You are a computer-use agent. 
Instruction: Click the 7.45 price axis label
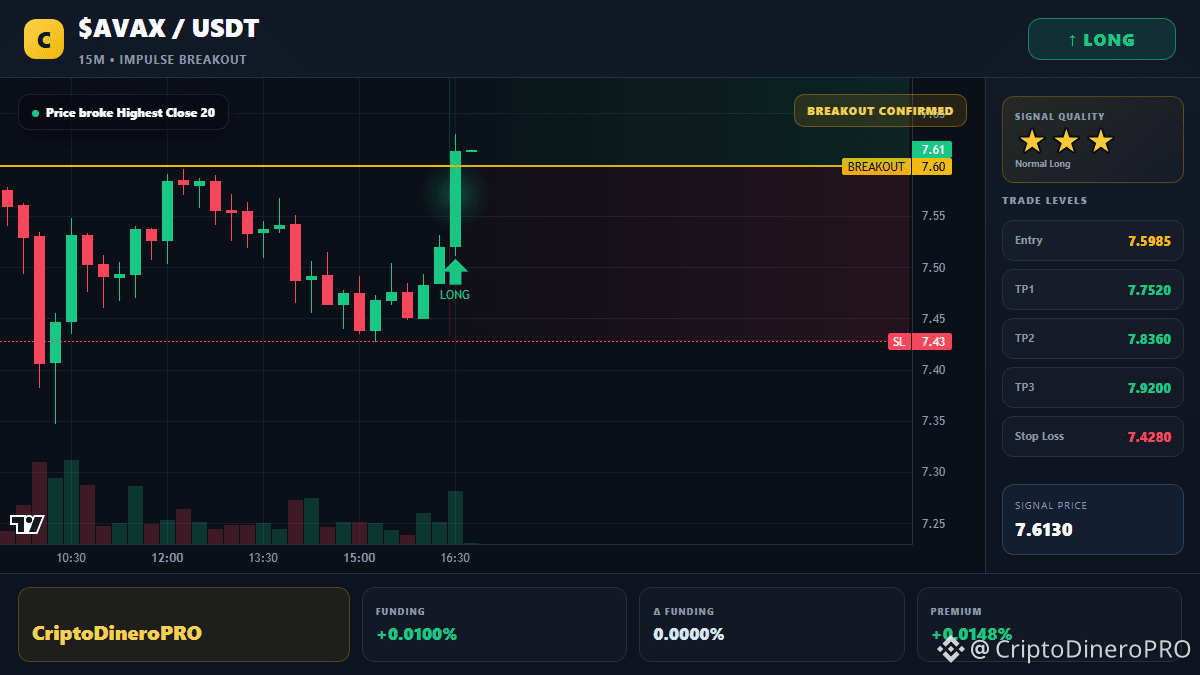click(933, 319)
